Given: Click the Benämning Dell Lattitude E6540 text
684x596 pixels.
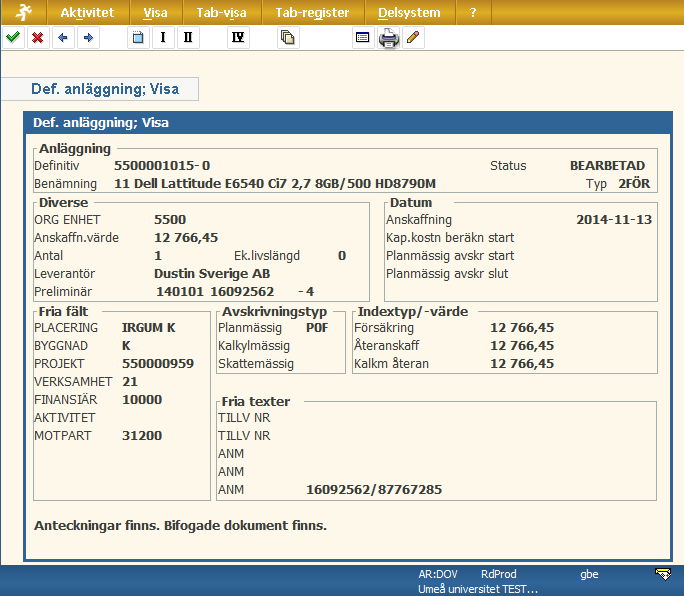Looking at the screenshot, I should tap(275, 184).
